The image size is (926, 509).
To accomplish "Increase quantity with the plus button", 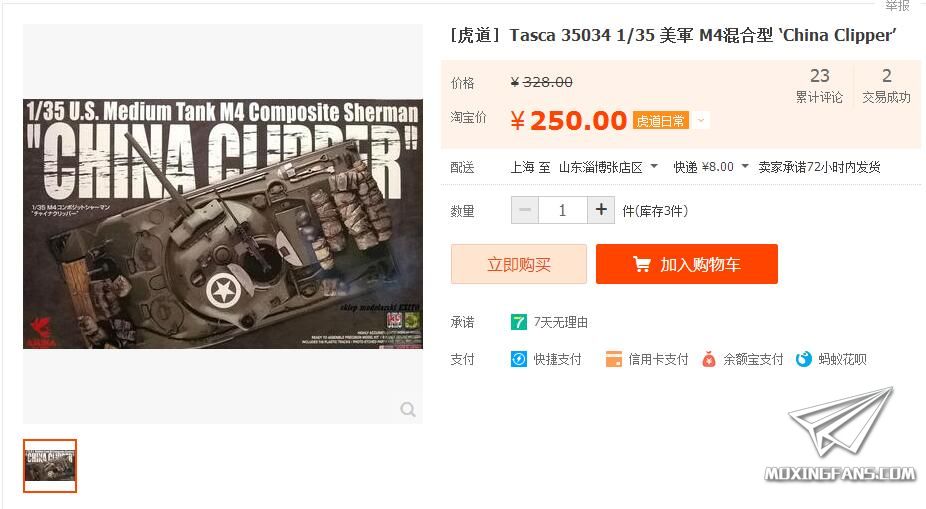I will (601, 210).
